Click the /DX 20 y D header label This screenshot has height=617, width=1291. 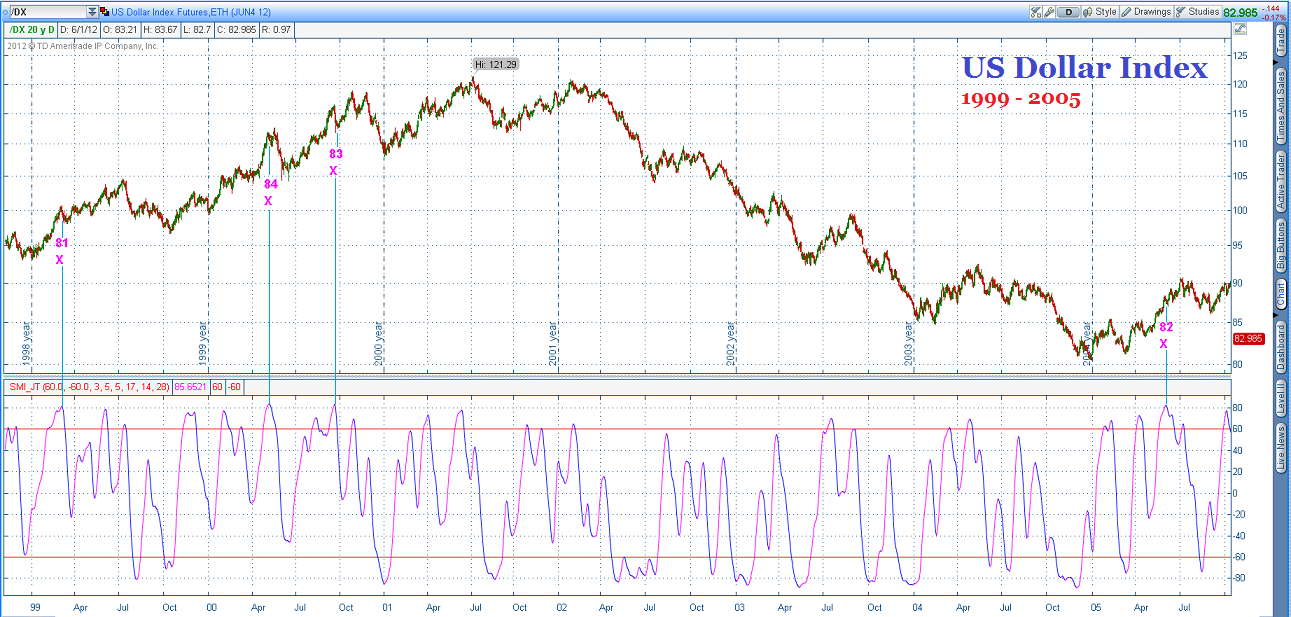point(32,30)
